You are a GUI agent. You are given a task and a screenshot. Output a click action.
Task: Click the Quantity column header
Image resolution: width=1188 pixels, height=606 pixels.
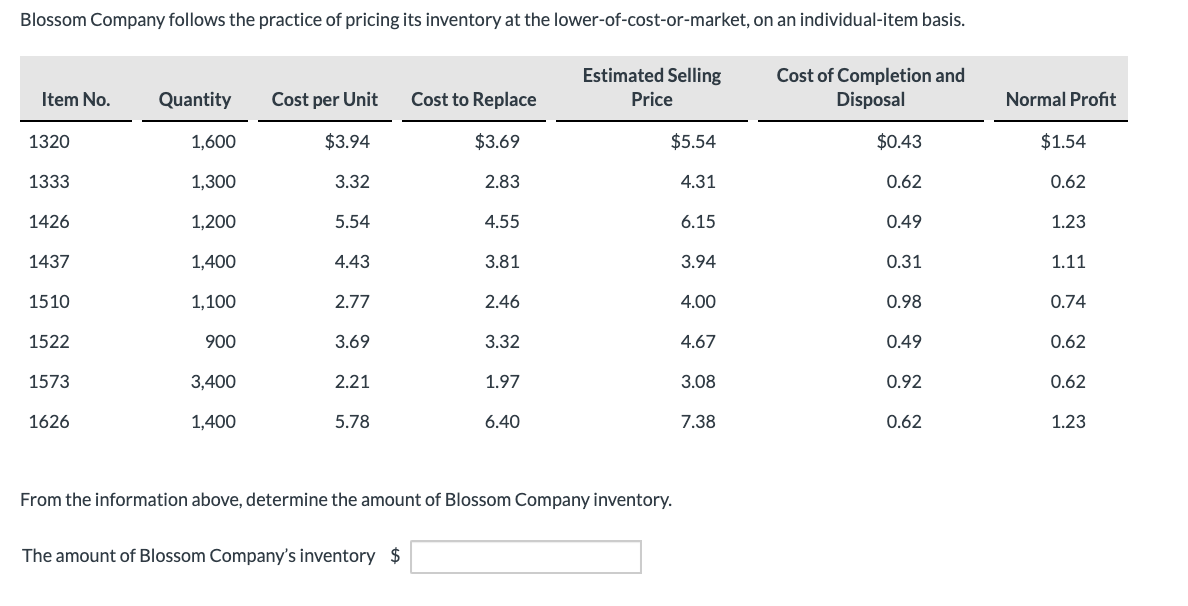(194, 99)
